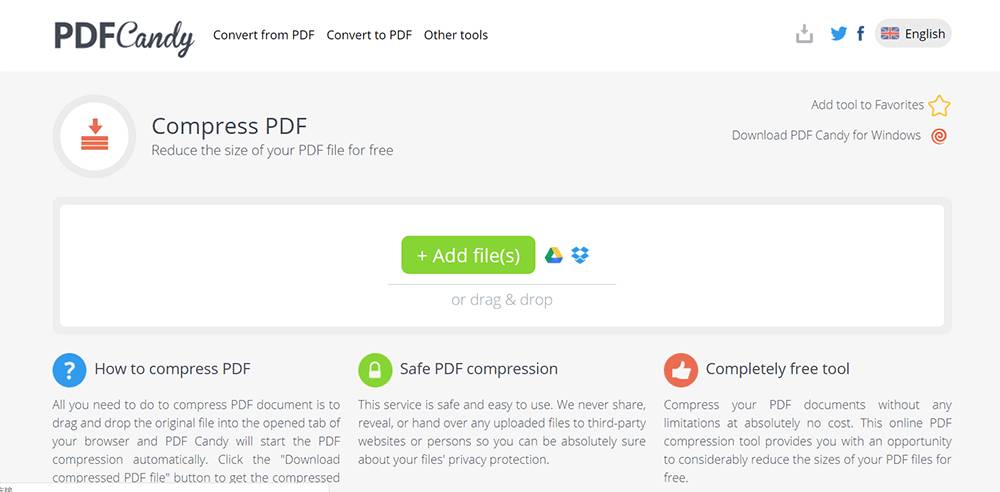Open the English language selector

(913, 34)
